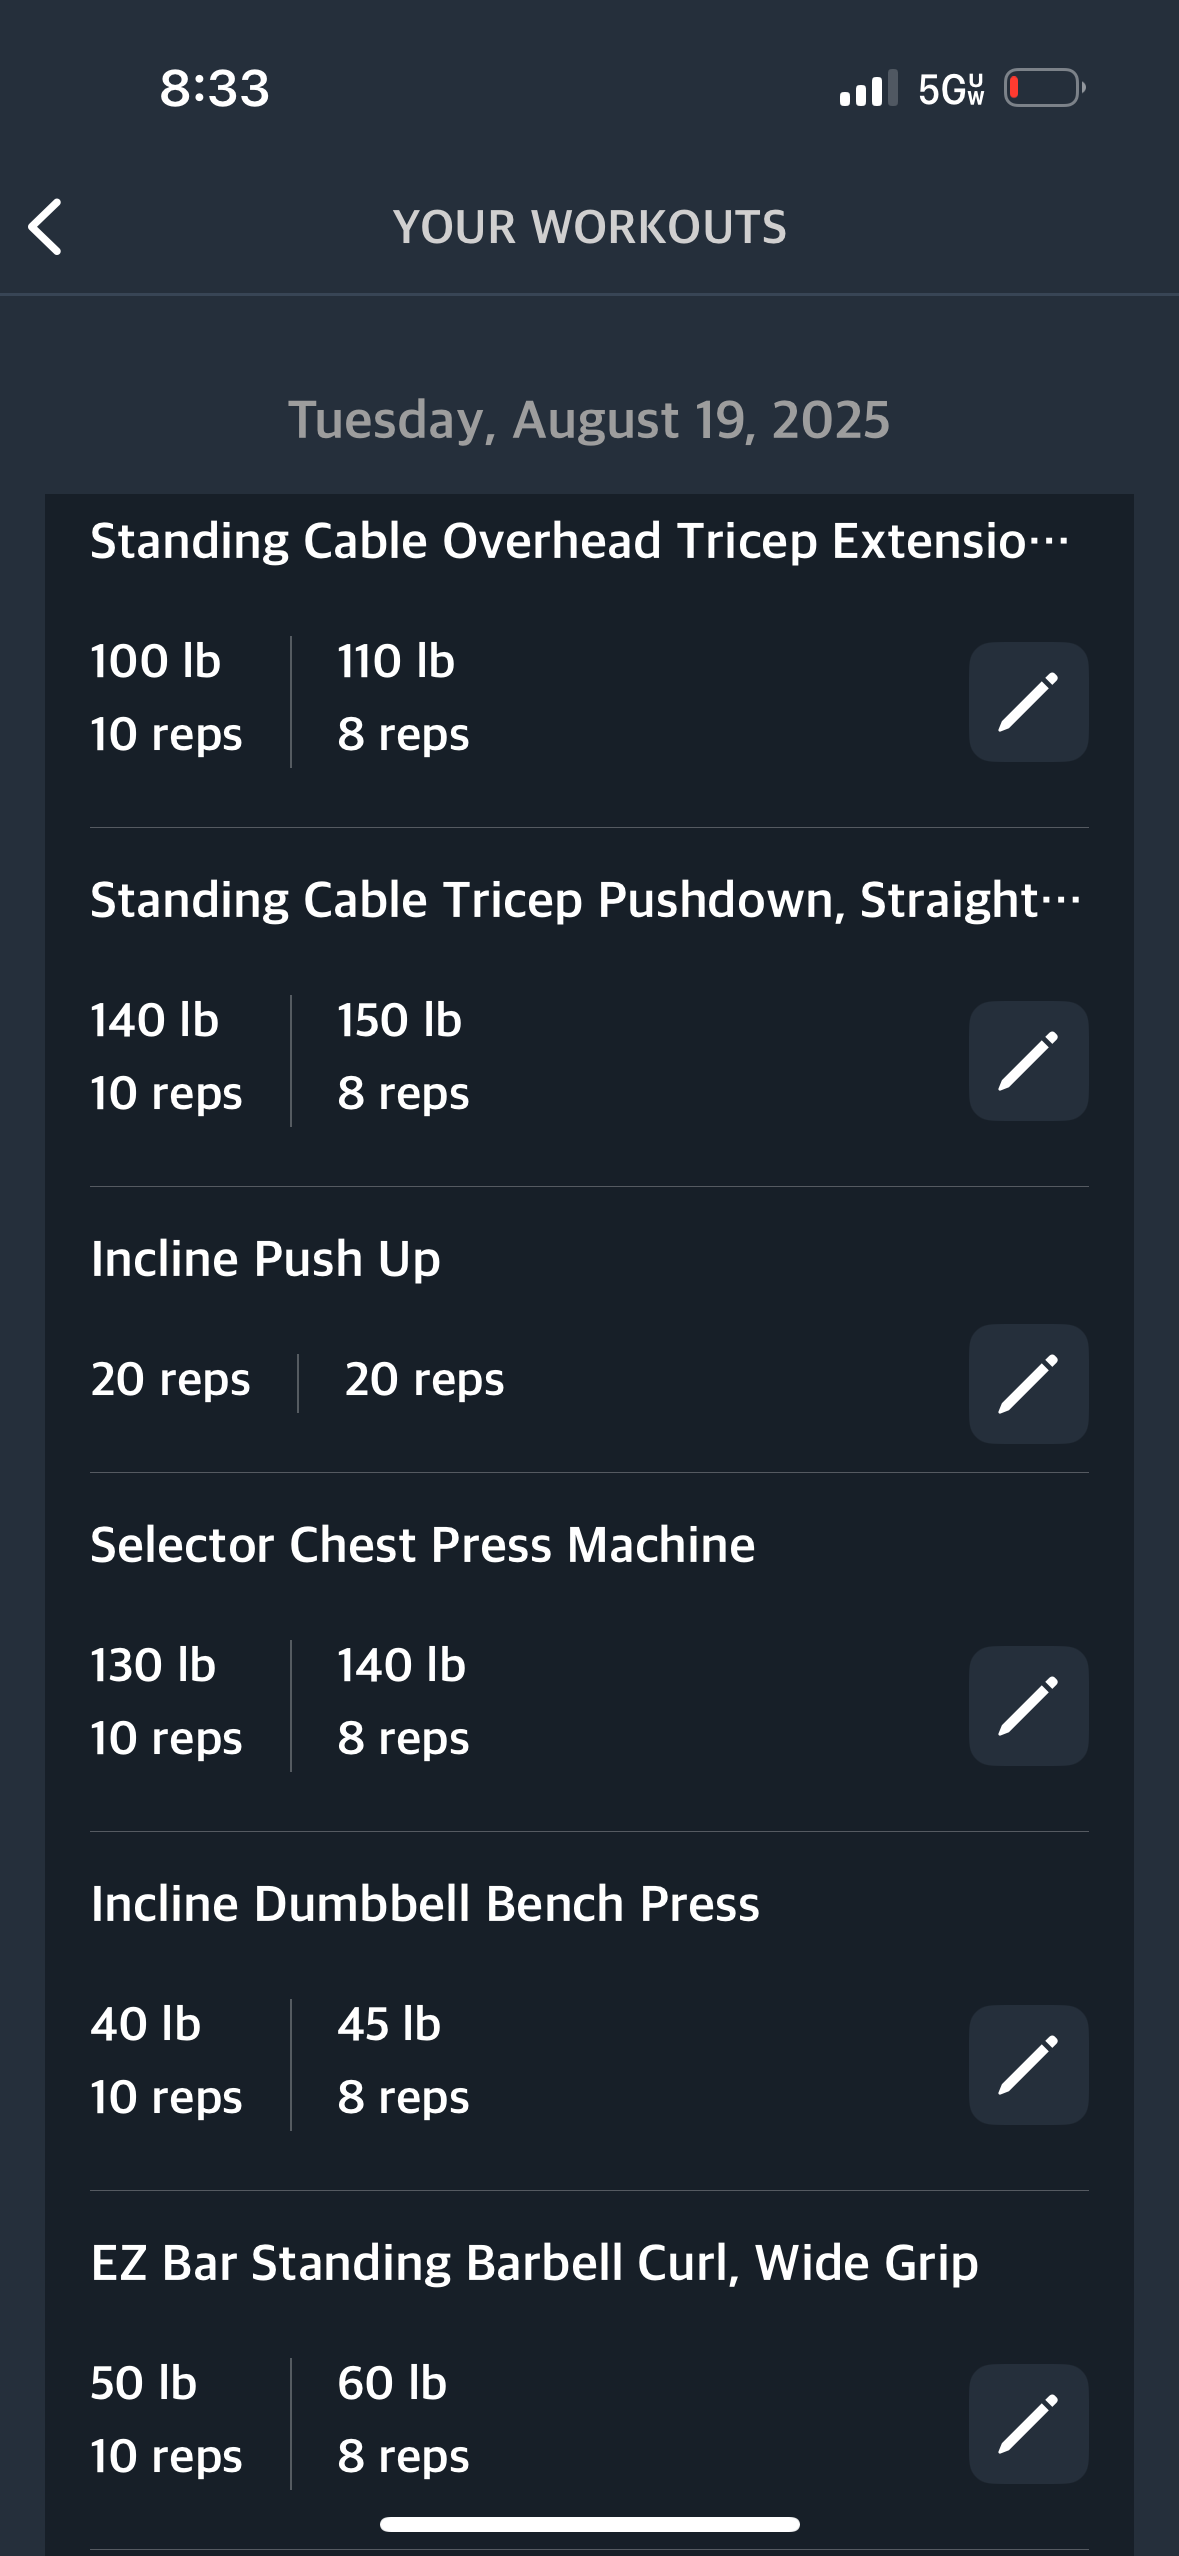Edit EZ Bar Standing Barbell Curl sets

(x=1028, y=2424)
